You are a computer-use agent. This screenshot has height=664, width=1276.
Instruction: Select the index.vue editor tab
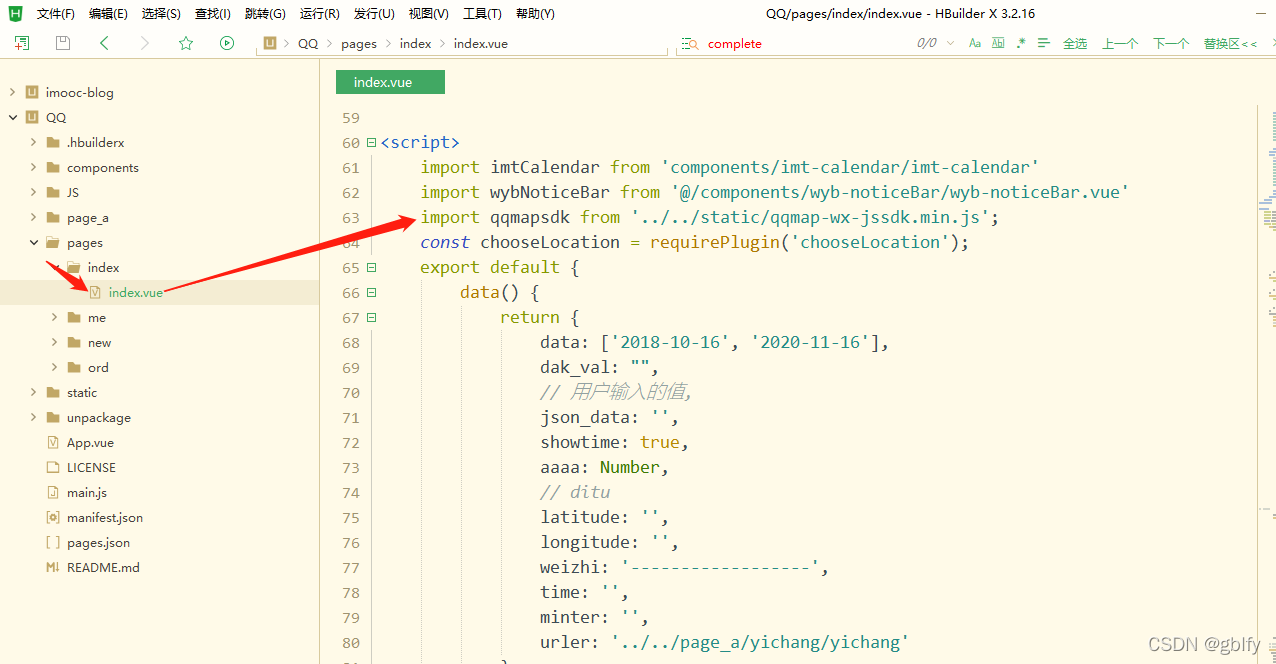point(390,82)
